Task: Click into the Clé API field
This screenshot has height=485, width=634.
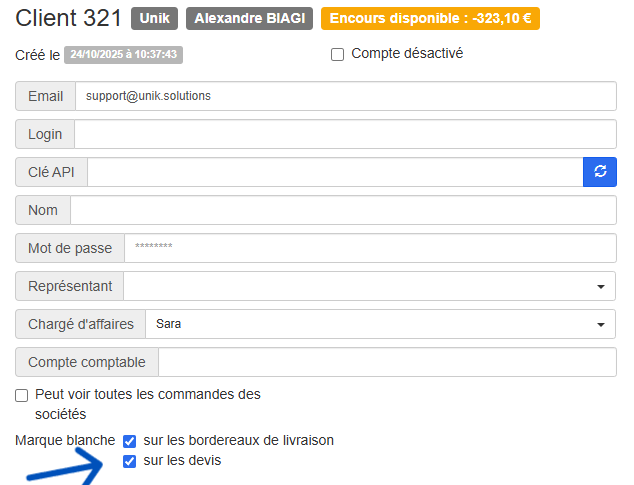Action: coord(335,172)
